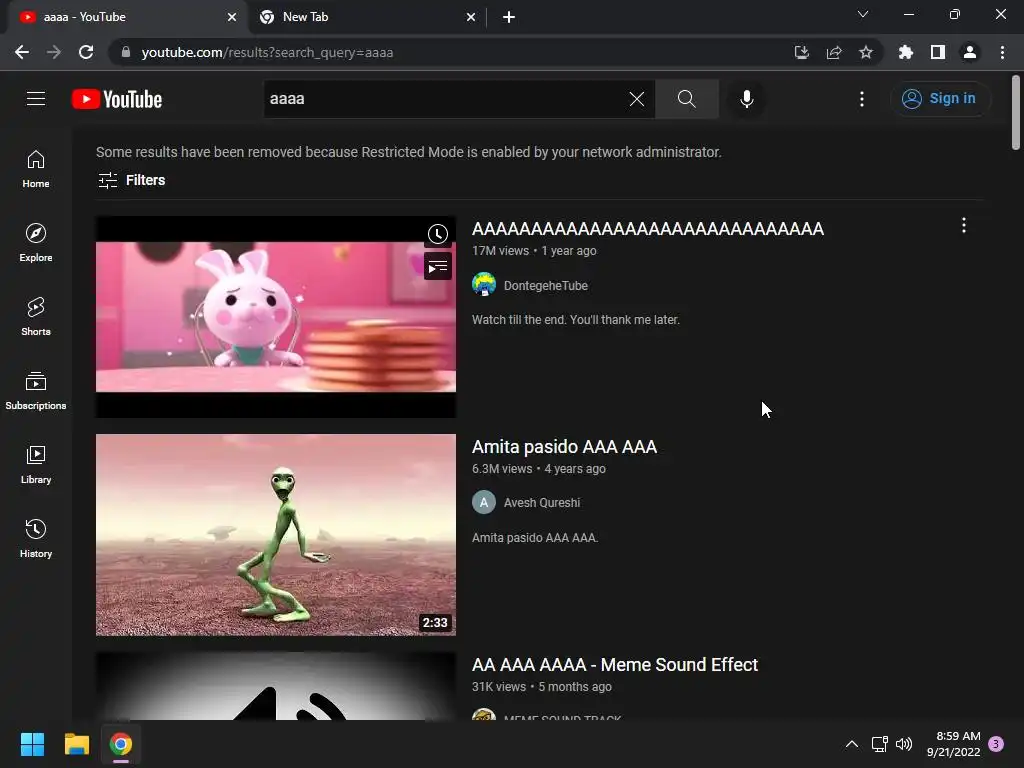Open Amita pasido AAA AAA title
Screen dimensions: 1024x768
(564, 447)
